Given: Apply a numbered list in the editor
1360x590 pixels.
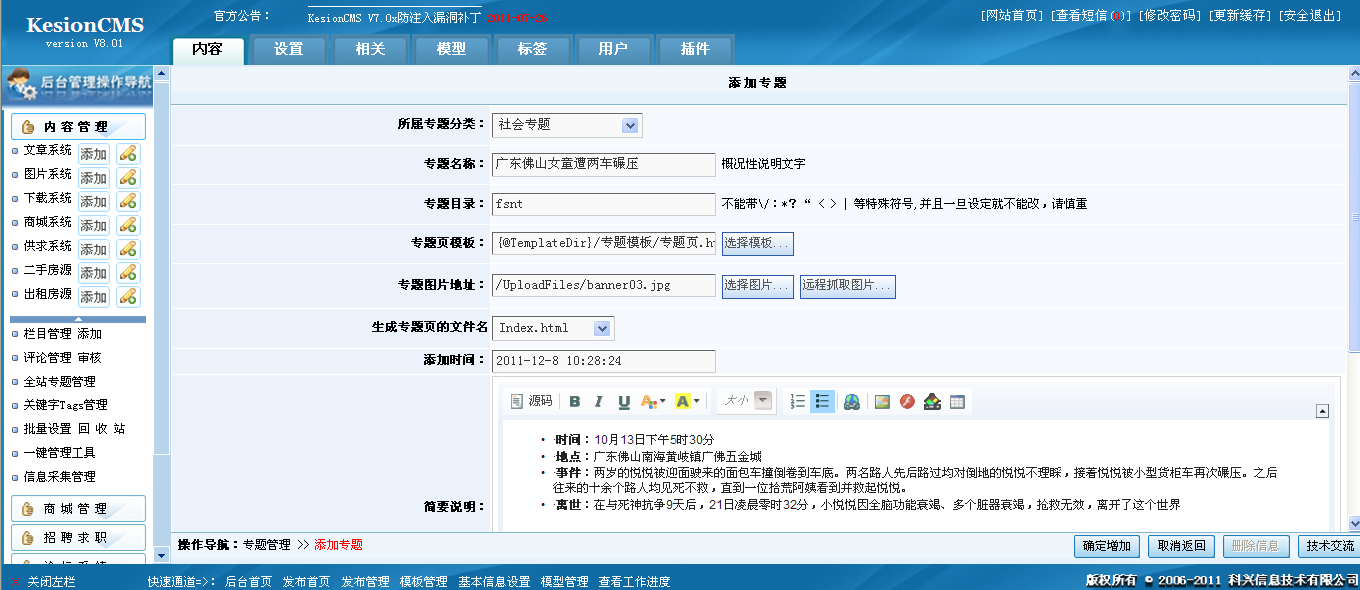Looking at the screenshot, I should click(x=798, y=400).
